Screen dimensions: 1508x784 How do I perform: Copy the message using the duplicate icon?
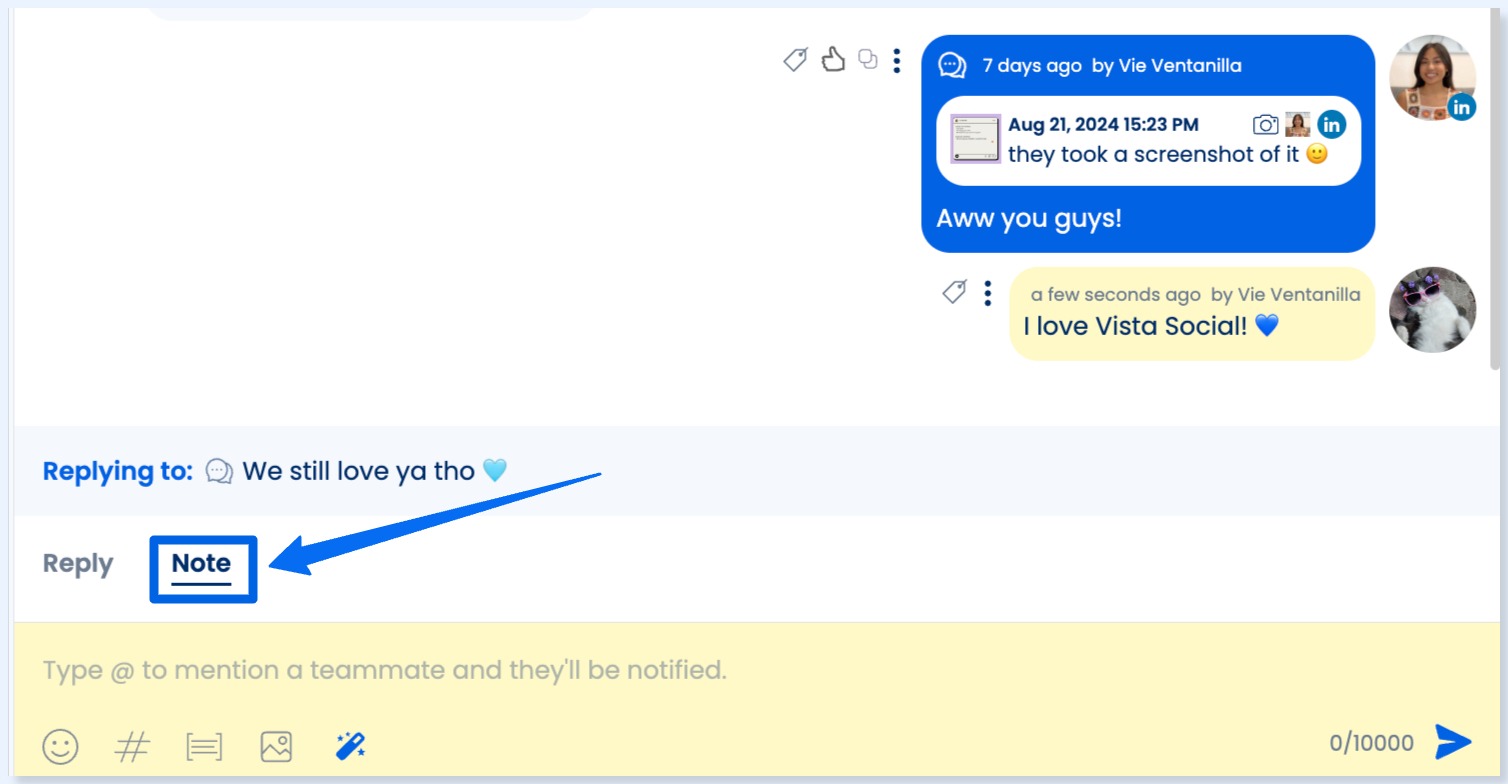tap(869, 59)
